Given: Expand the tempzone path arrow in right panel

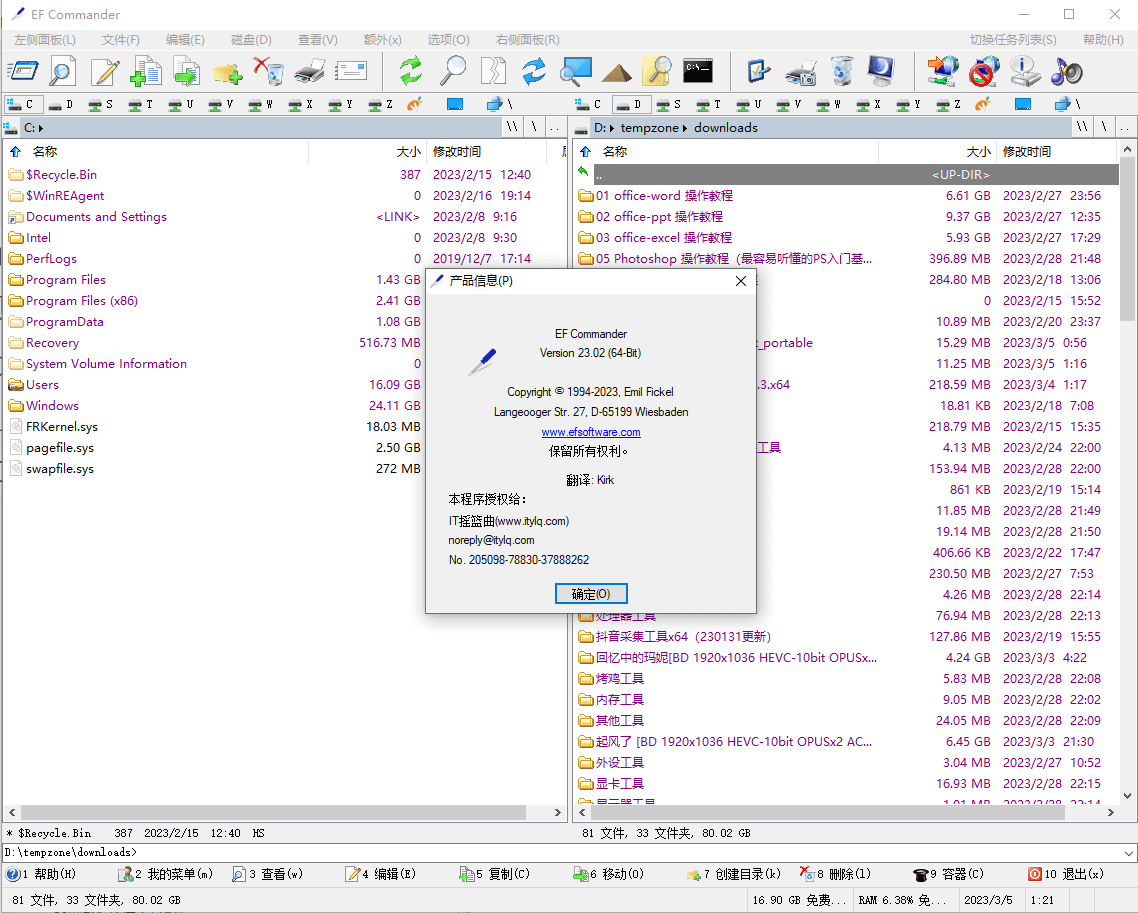Looking at the screenshot, I should point(685,128).
